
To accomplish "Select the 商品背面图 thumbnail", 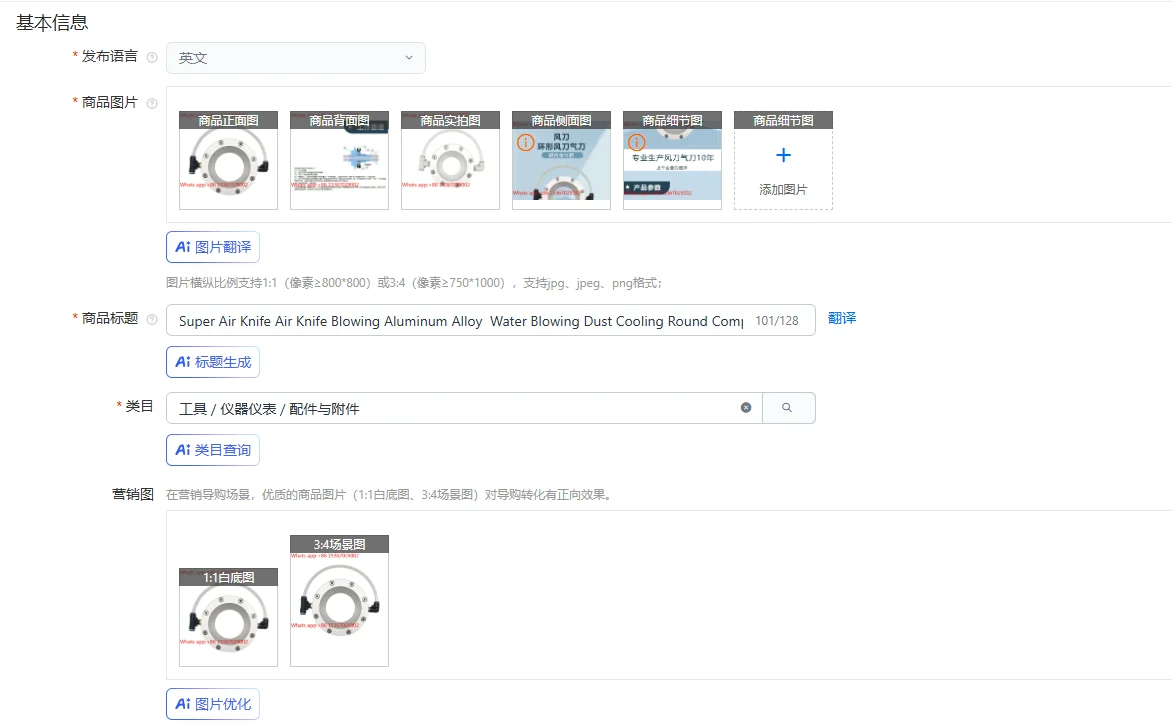I will click(x=338, y=160).
